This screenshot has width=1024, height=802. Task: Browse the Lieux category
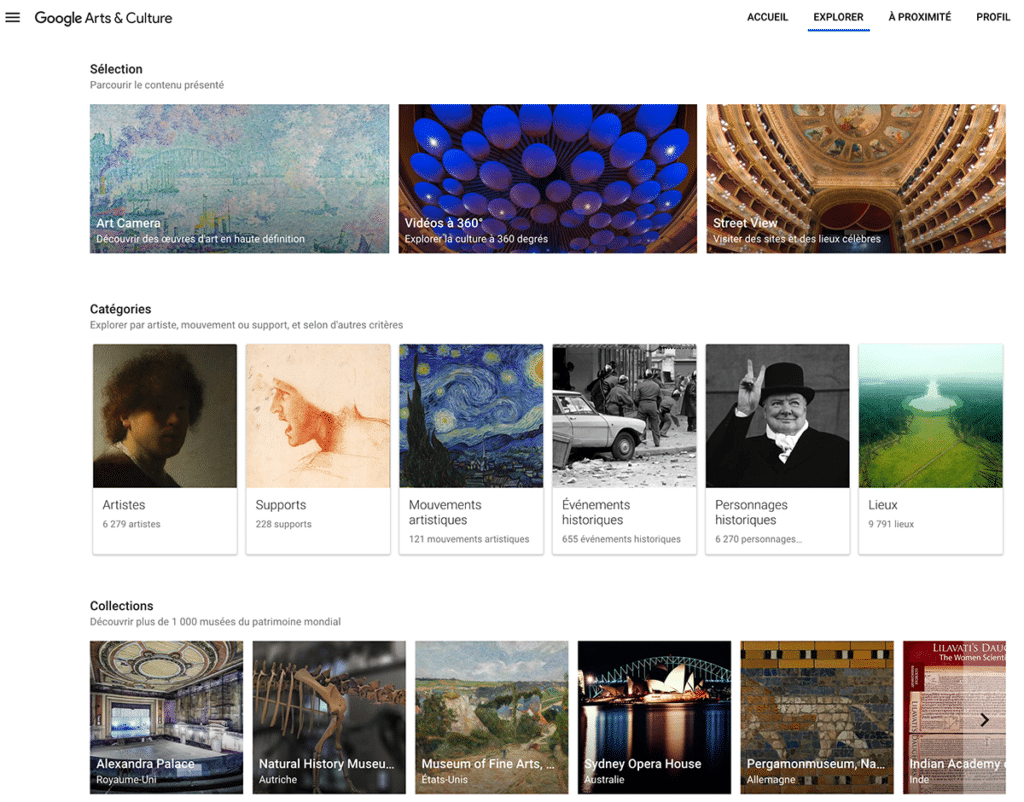(x=931, y=449)
